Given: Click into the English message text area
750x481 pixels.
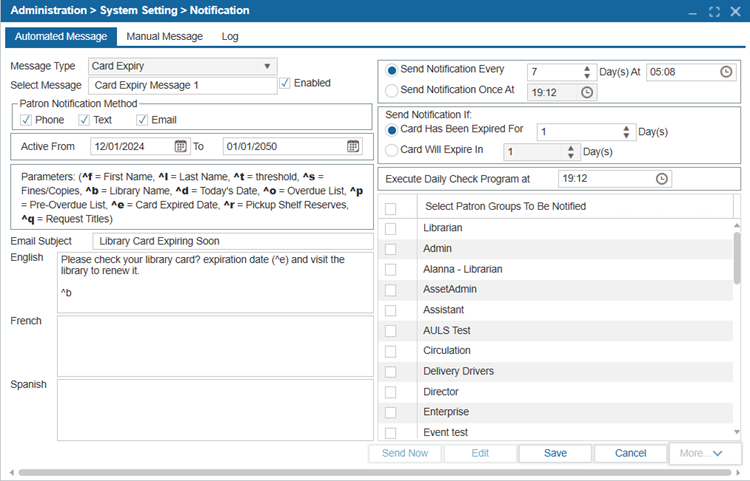Looking at the screenshot, I should pos(215,283).
